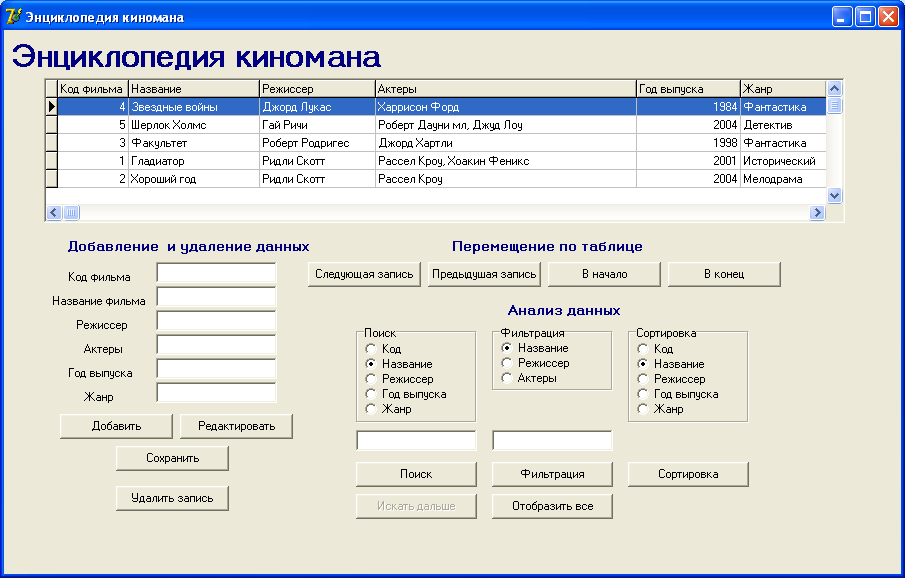The height and width of the screenshot is (578, 905).
Task: Focus the Код фильма input field
Action: 216,273
